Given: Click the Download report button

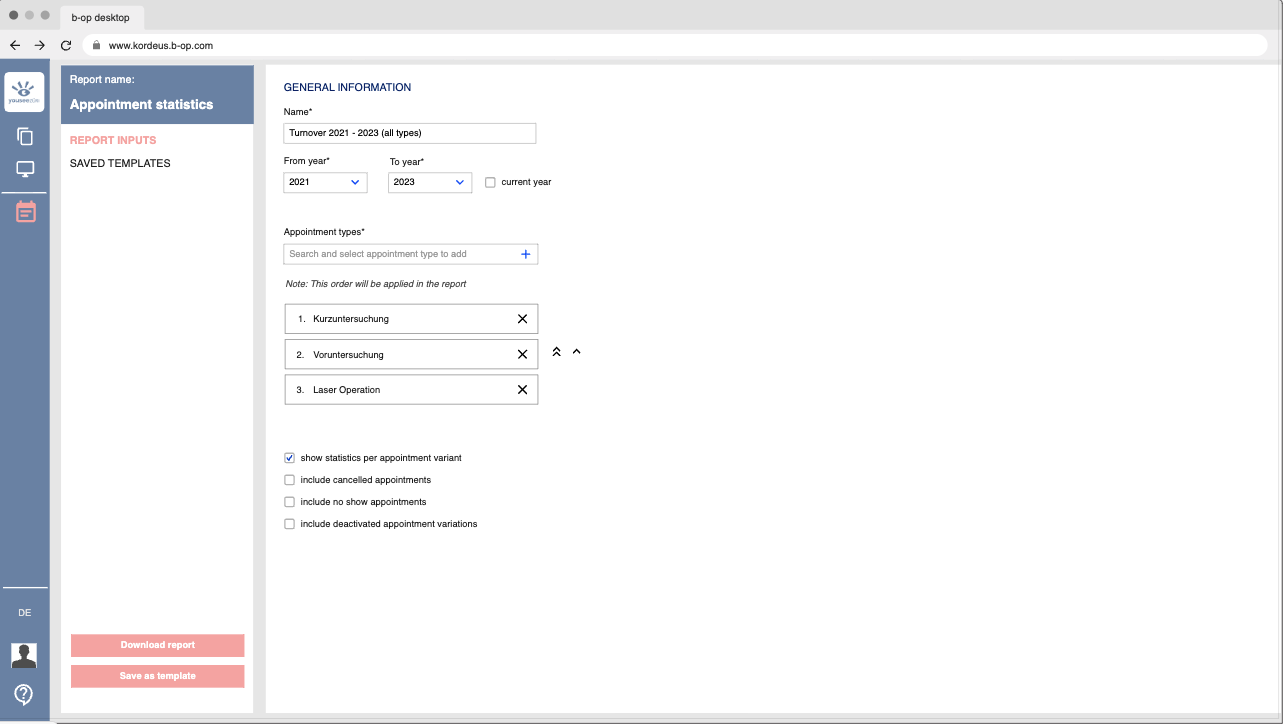Looking at the screenshot, I should [x=157, y=645].
